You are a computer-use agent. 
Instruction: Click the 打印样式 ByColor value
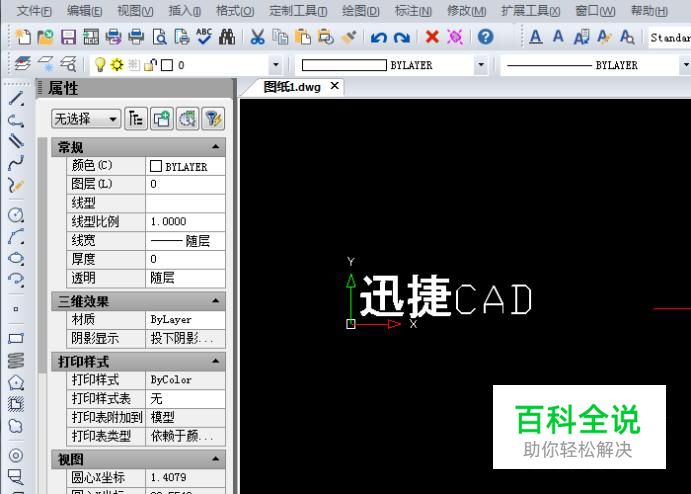coord(185,380)
